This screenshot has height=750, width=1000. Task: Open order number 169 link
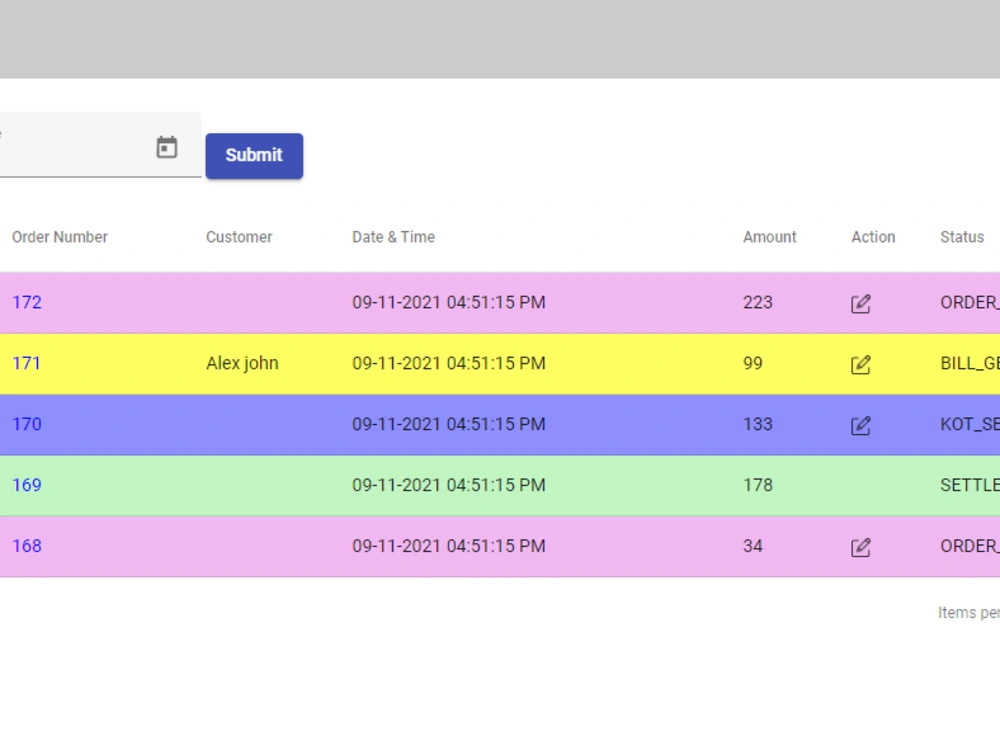27,485
